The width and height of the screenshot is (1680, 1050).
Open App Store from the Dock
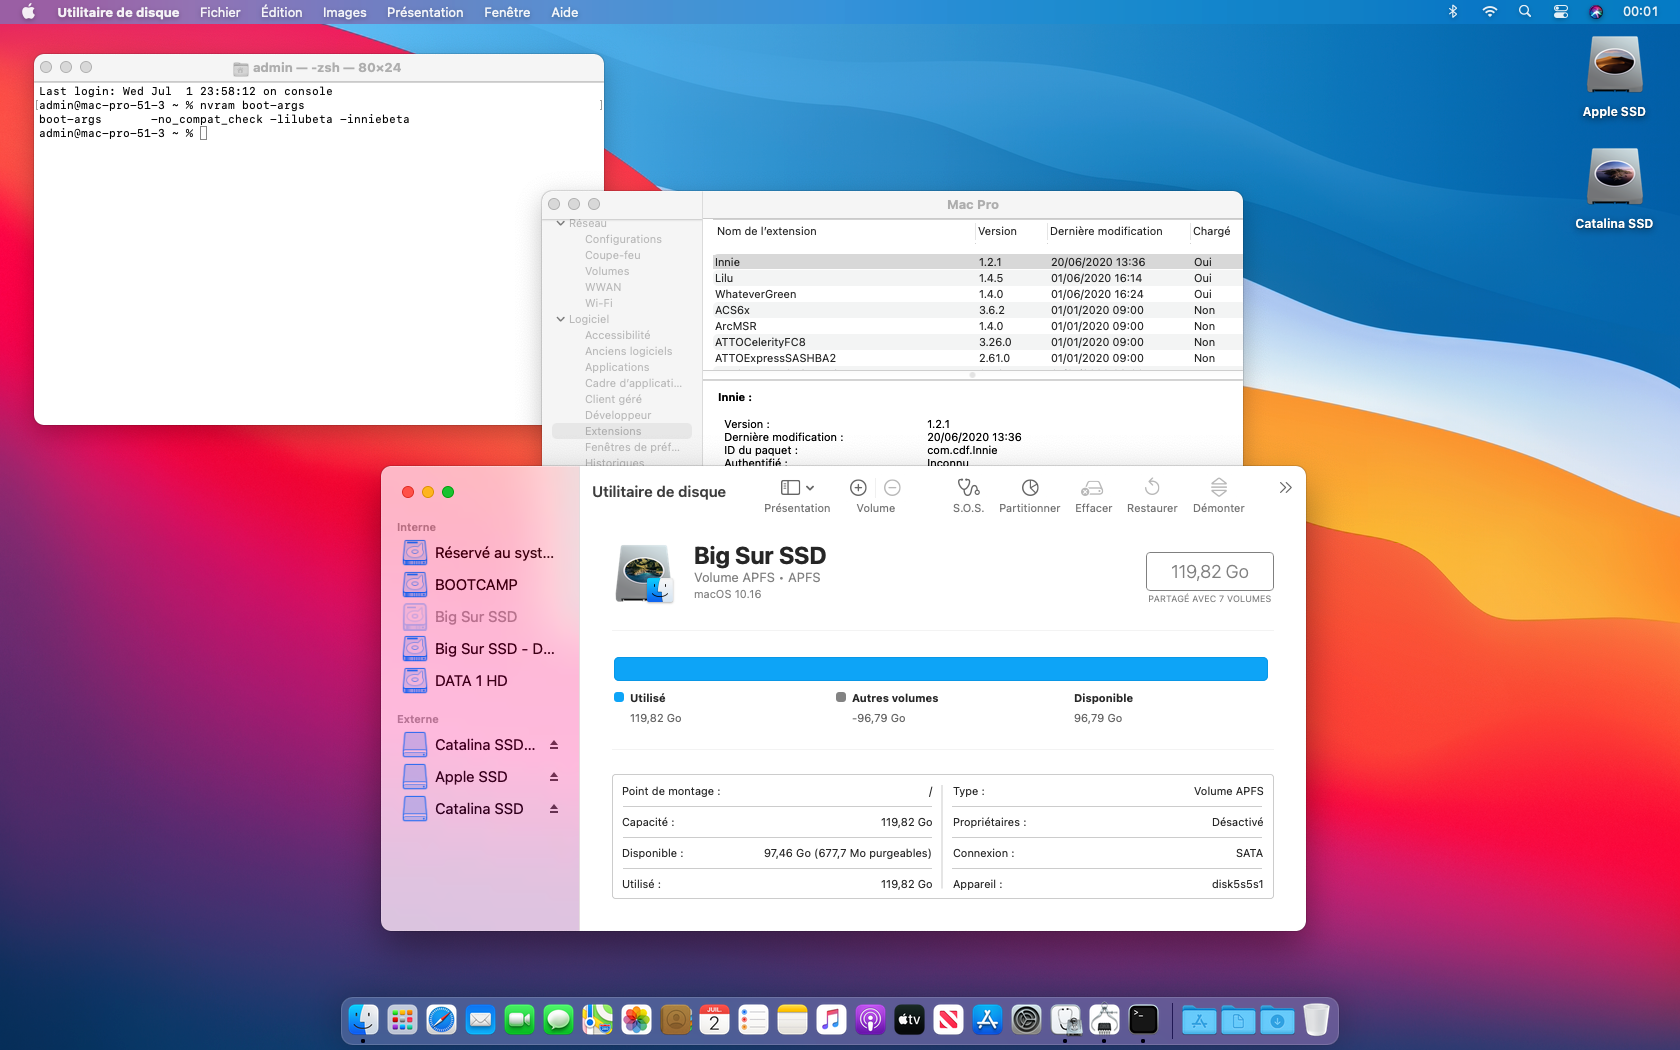pos(987,1020)
